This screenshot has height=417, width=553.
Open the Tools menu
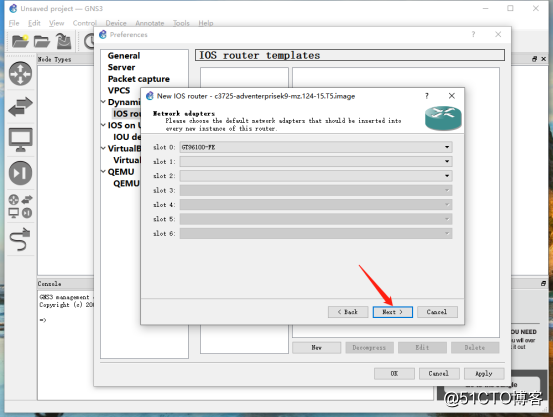tap(181, 23)
